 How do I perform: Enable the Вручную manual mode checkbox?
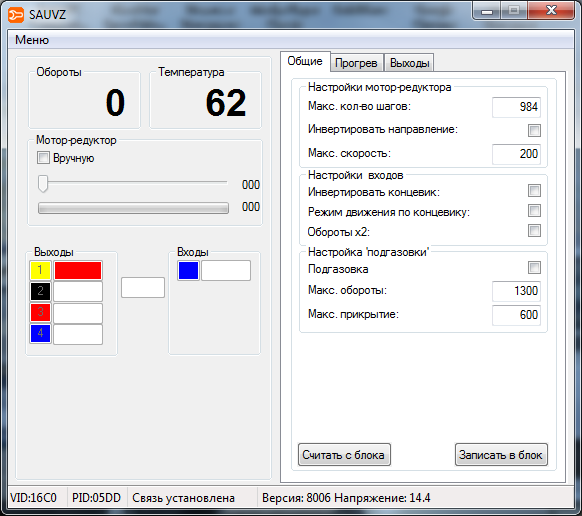(x=43, y=158)
